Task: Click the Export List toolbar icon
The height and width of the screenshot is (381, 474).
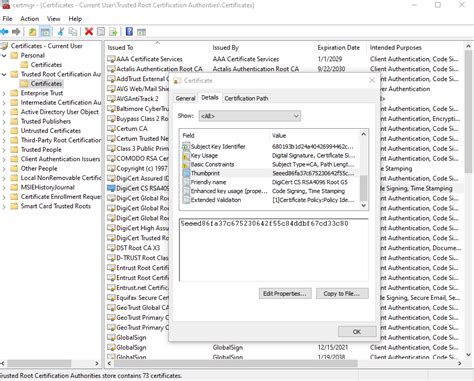Action: [x=113, y=32]
